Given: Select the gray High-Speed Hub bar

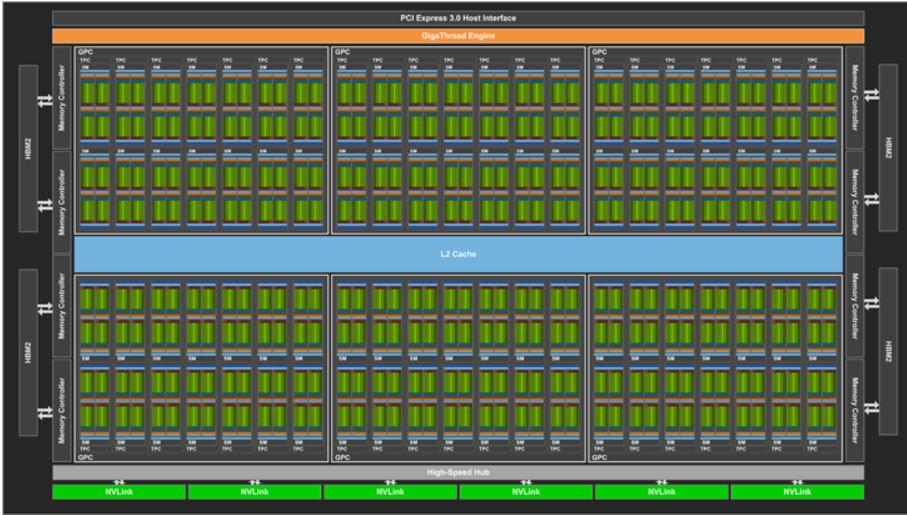Looking at the screenshot, I should click(x=458, y=471).
